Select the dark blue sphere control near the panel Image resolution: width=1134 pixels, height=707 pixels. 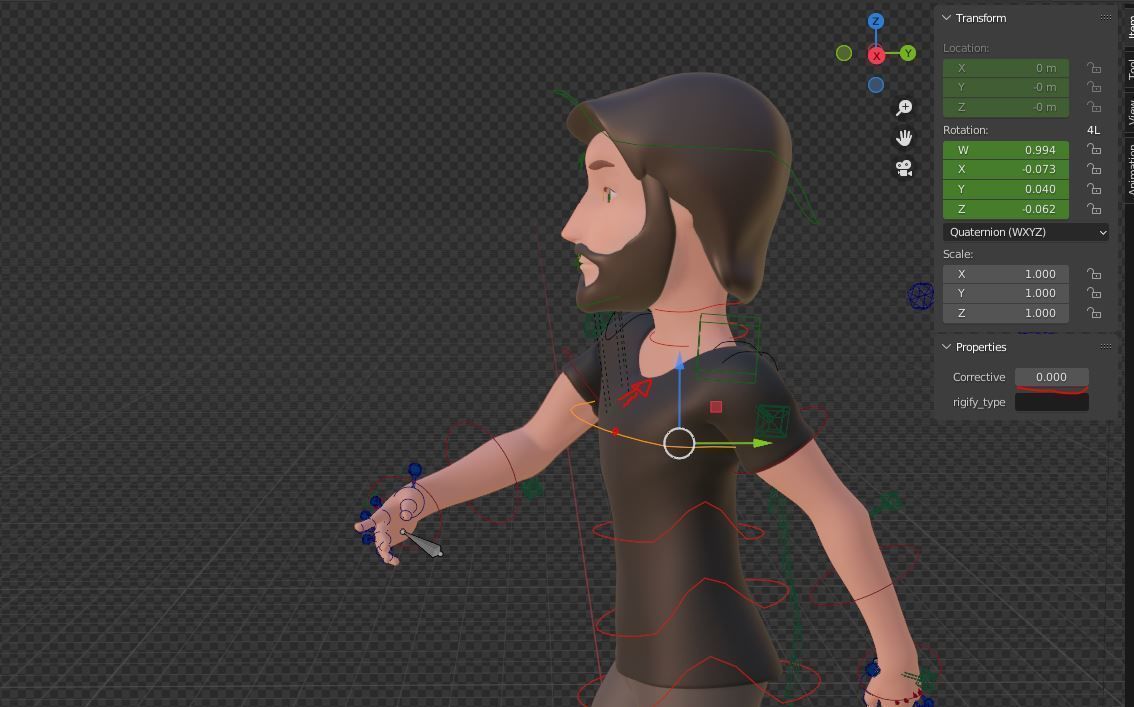pos(921,296)
